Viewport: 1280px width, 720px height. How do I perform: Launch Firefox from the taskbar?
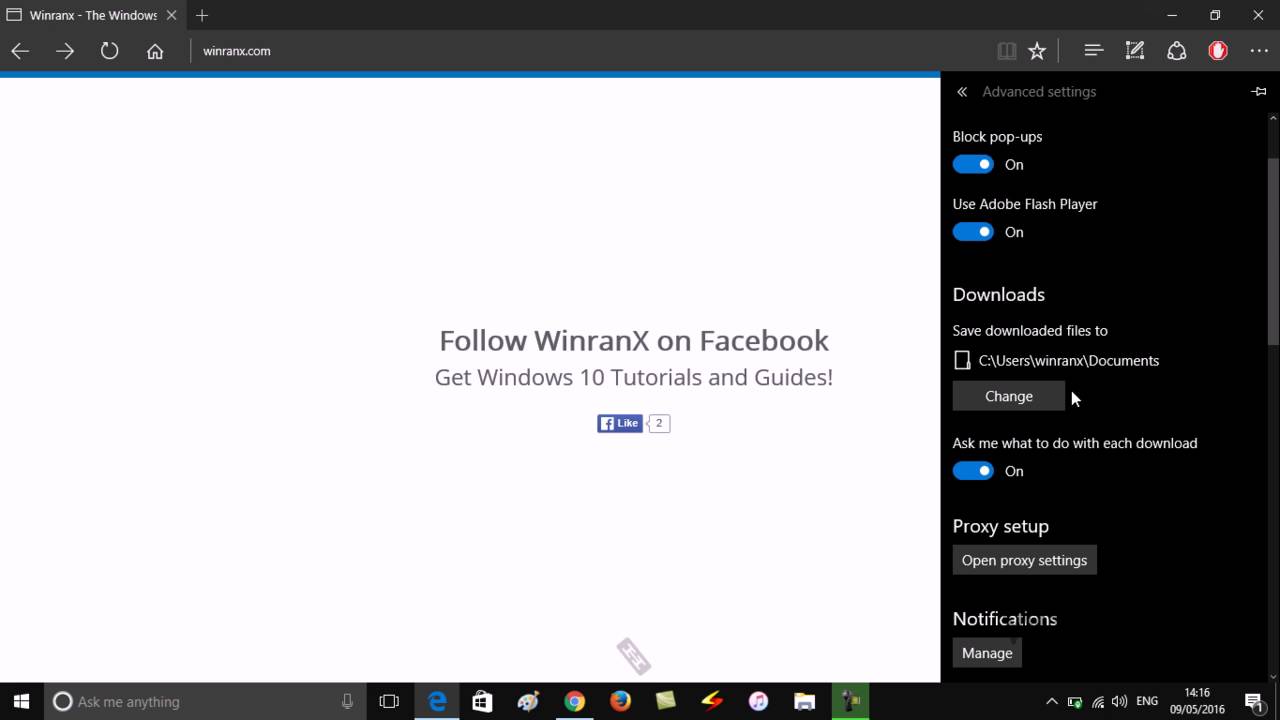click(620, 701)
